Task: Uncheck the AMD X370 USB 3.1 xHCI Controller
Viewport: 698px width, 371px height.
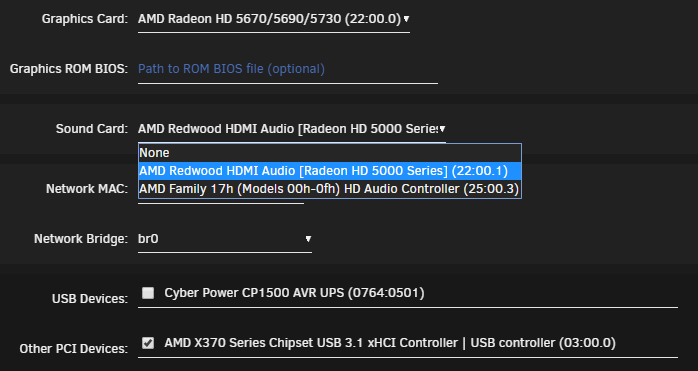Action: click(x=148, y=343)
